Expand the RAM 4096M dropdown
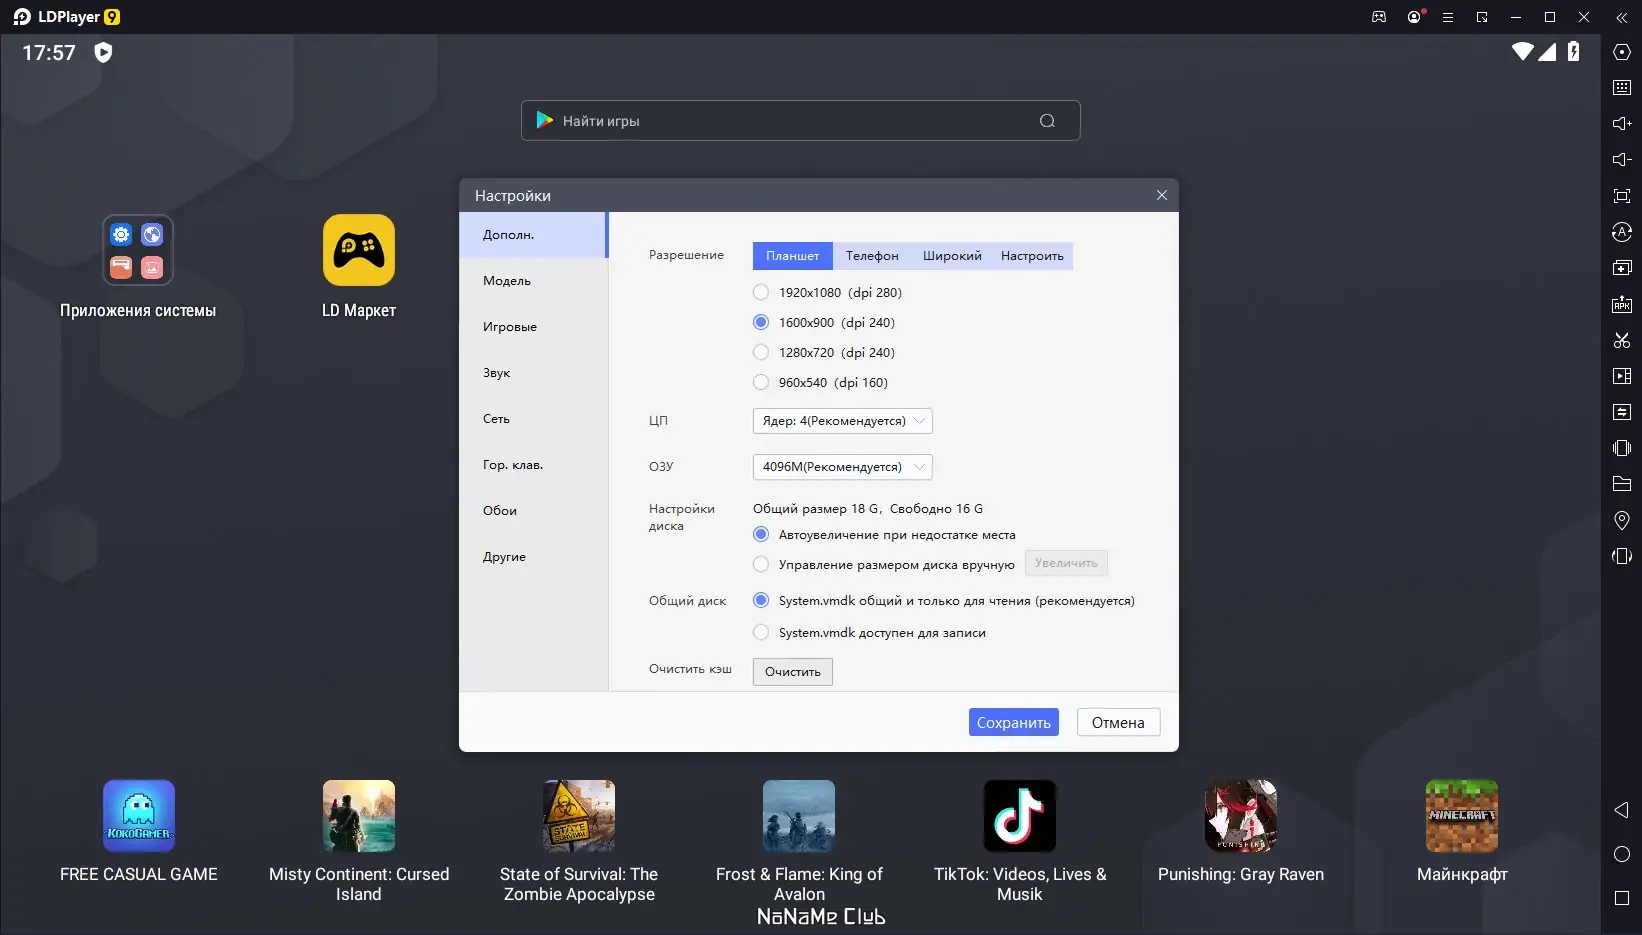The height and width of the screenshot is (935, 1642). (842, 467)
